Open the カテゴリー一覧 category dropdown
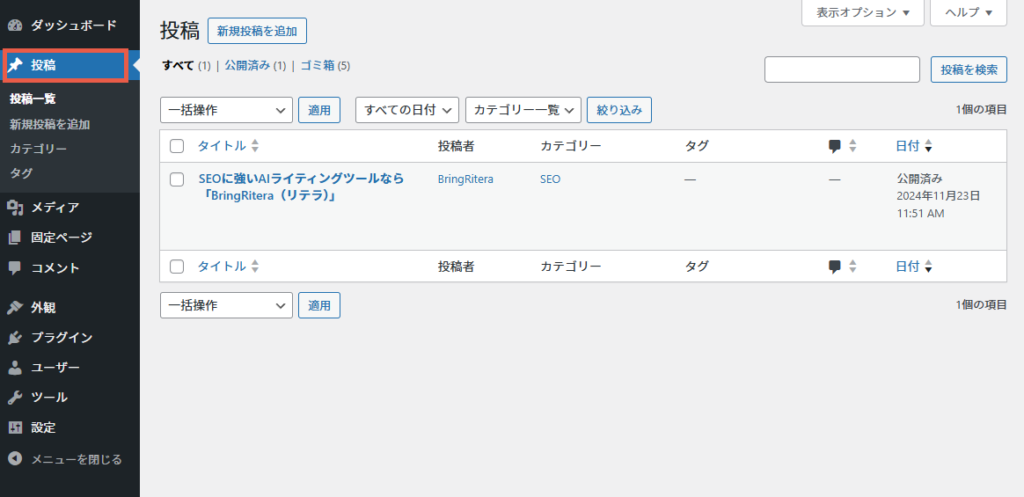Viewport: 1024px width, 497px height. (x=523, y=110)
